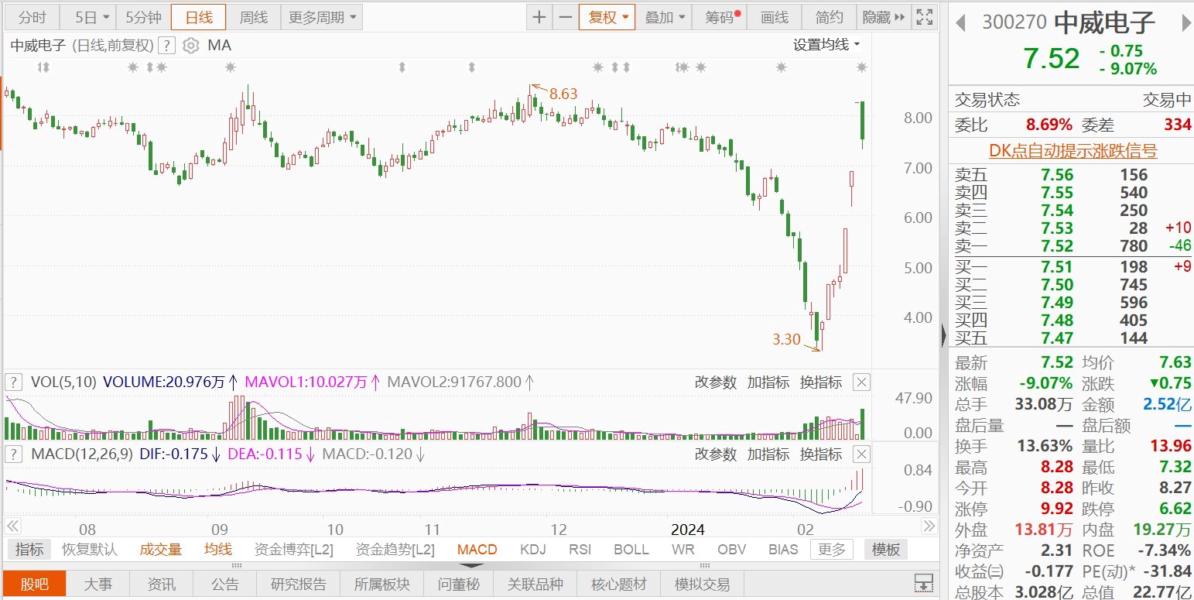1194x600 pixels.
Task: Toggle the MACD indicator in the bottom indicator bar
Action: pos(477,550)
